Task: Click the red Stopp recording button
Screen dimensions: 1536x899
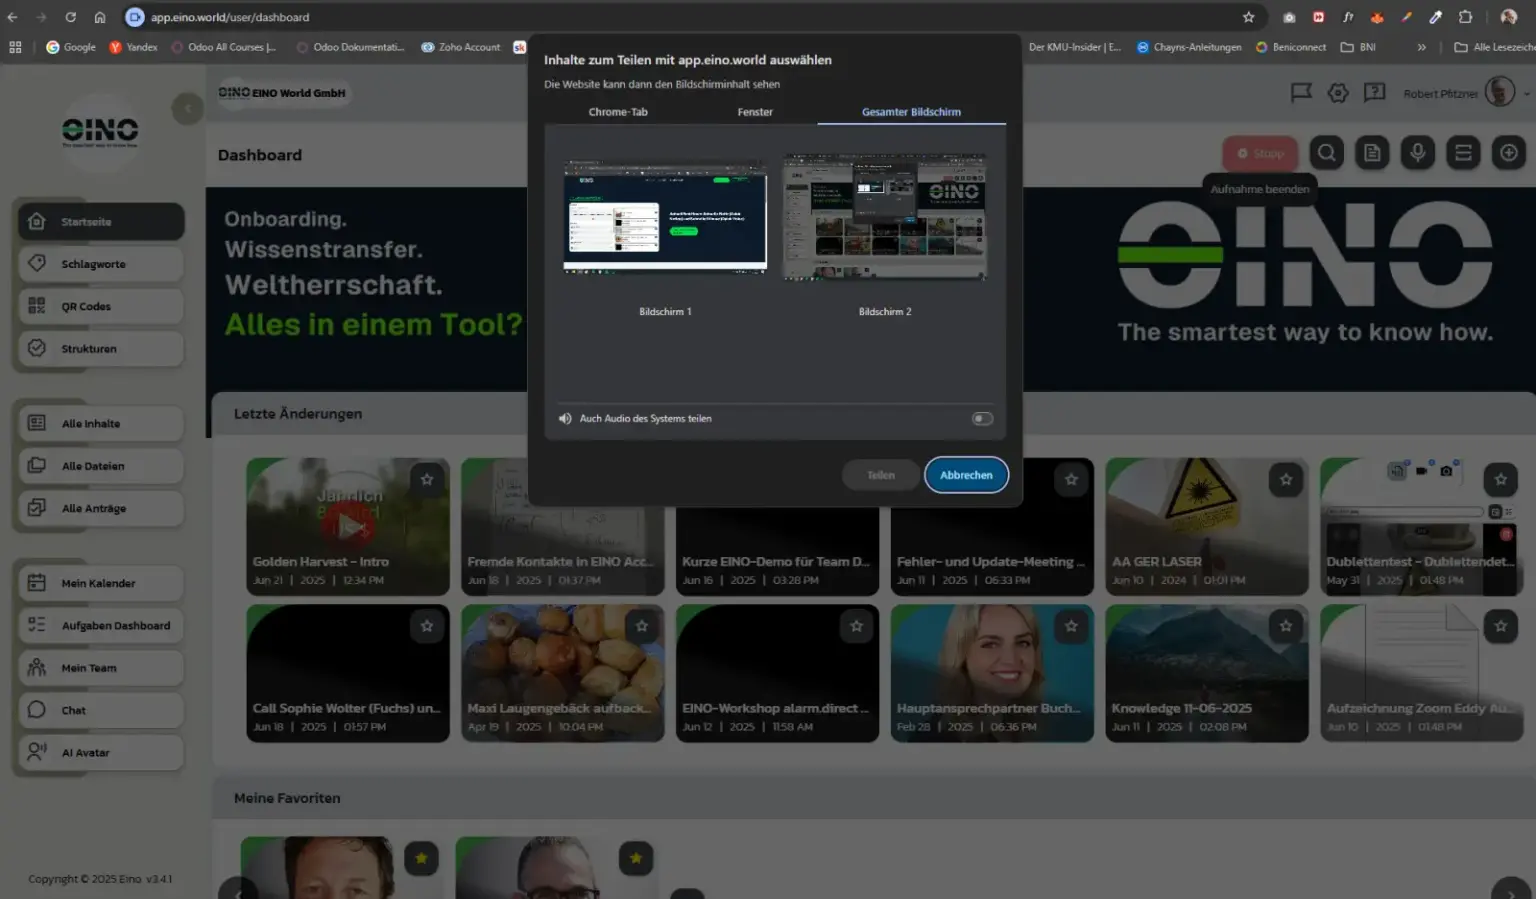Action: 1260,153
